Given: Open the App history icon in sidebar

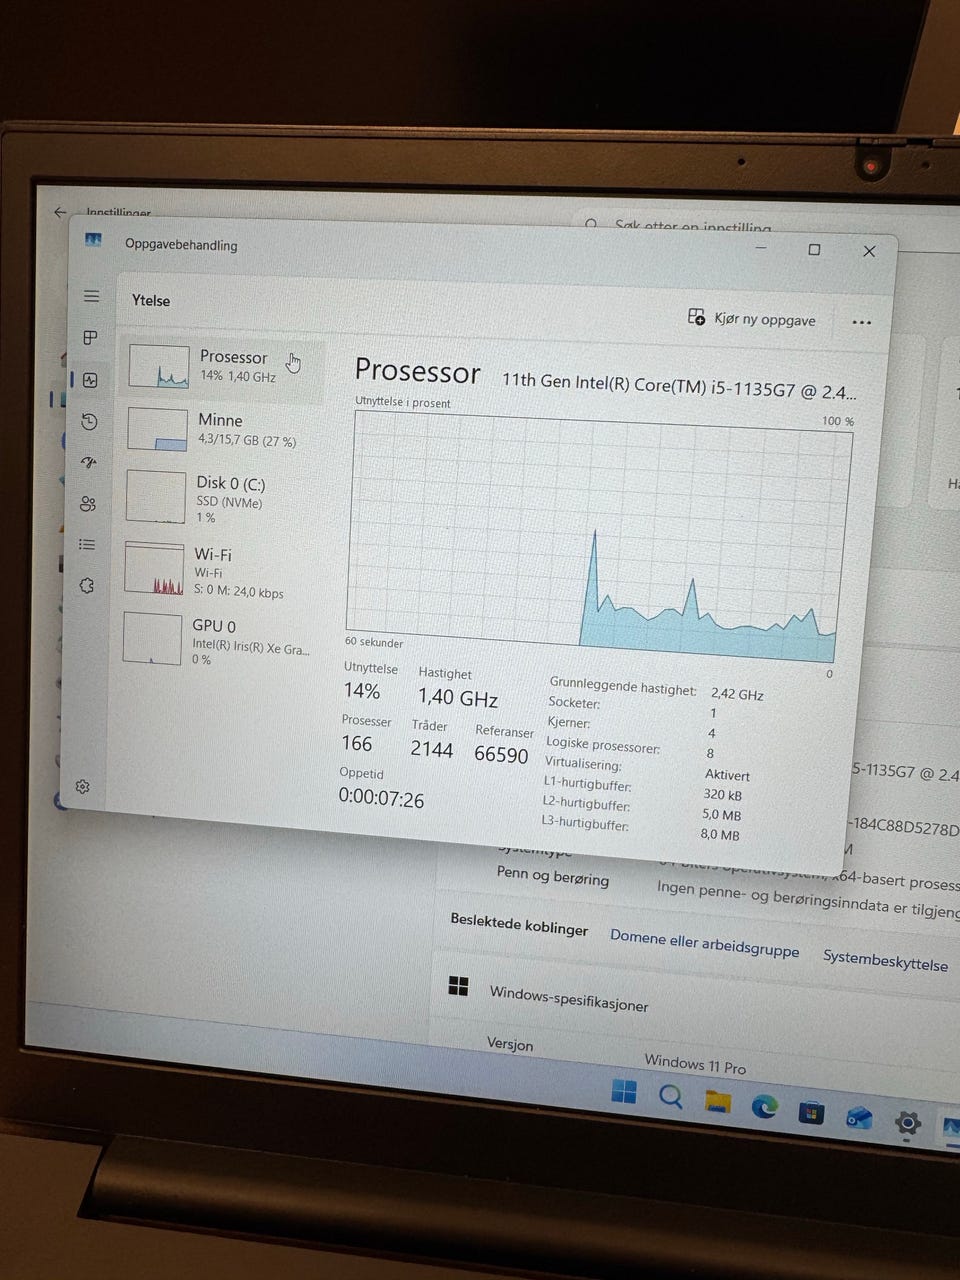Looking at the screenshot, I should pyautogui.click(x=89, y=421).
